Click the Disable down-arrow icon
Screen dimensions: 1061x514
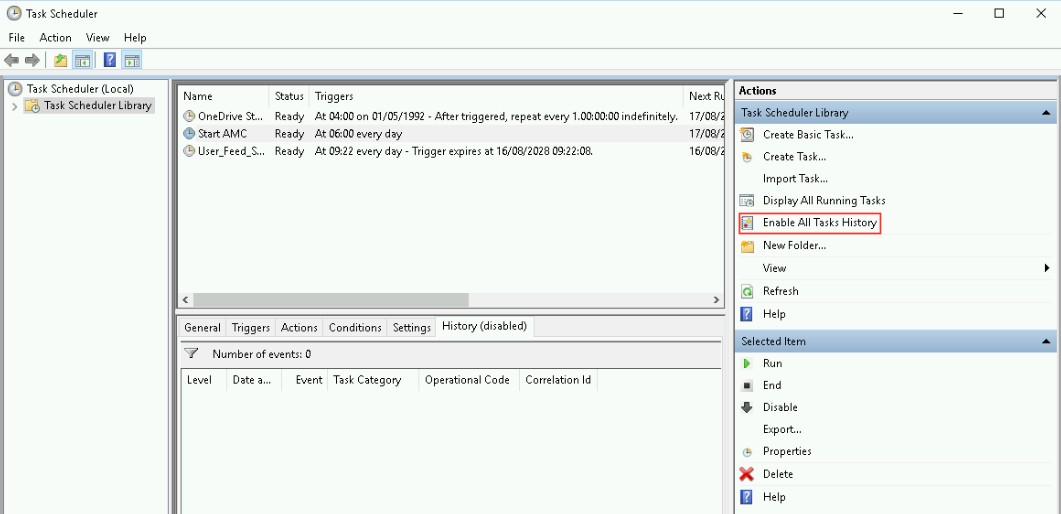click(747, 408)
